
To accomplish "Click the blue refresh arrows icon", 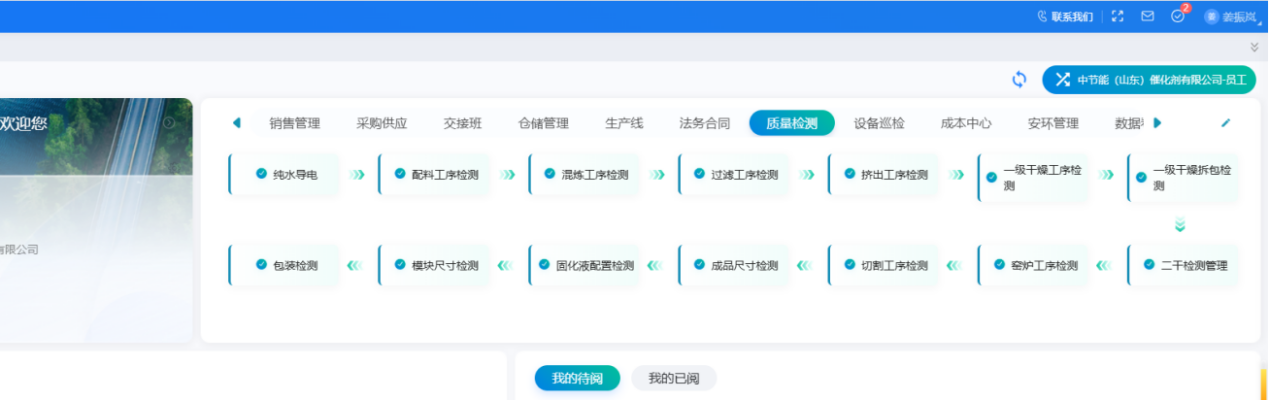I will 1019,79.
